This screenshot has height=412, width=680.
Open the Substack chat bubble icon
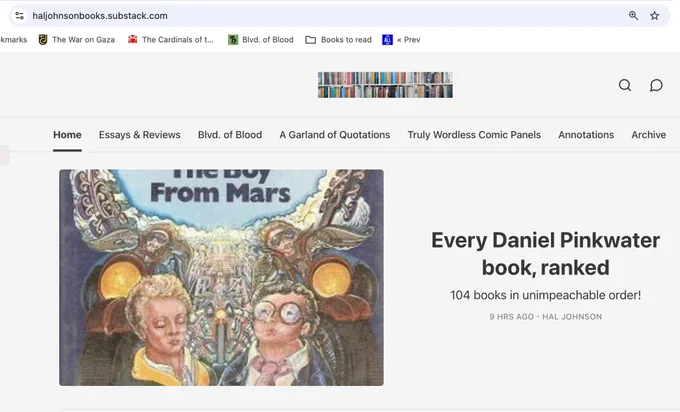click(x=656, y=85)
